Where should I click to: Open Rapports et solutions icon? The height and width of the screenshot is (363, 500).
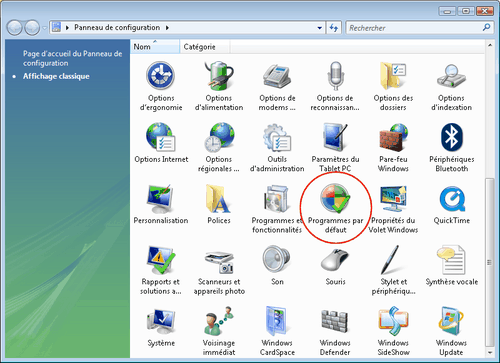161,260
